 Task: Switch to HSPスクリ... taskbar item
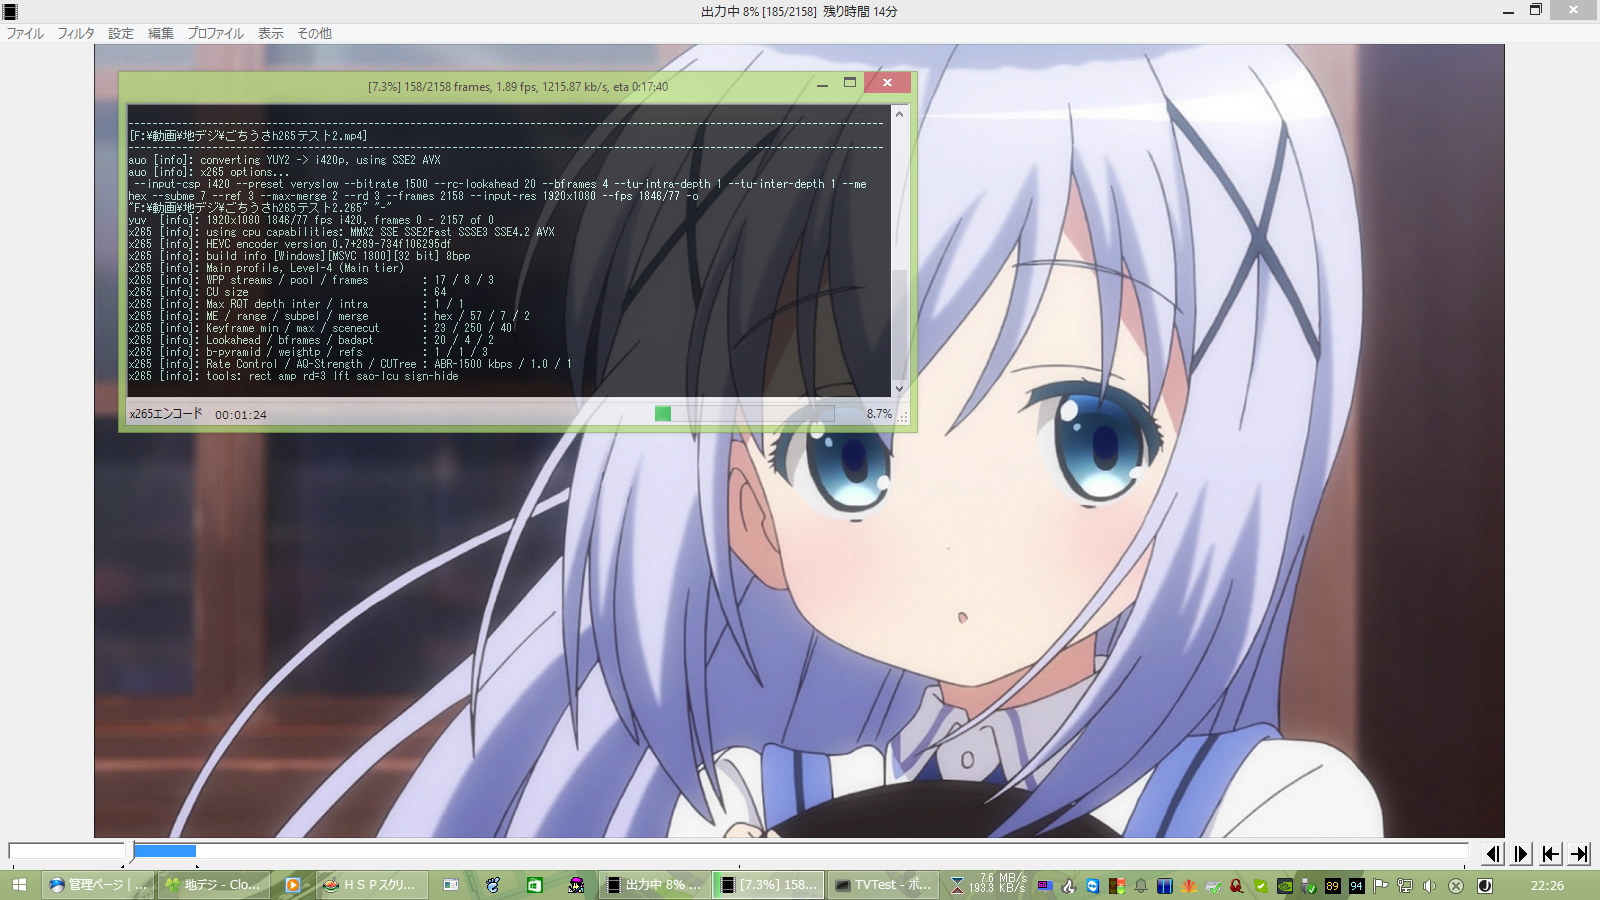371,885
